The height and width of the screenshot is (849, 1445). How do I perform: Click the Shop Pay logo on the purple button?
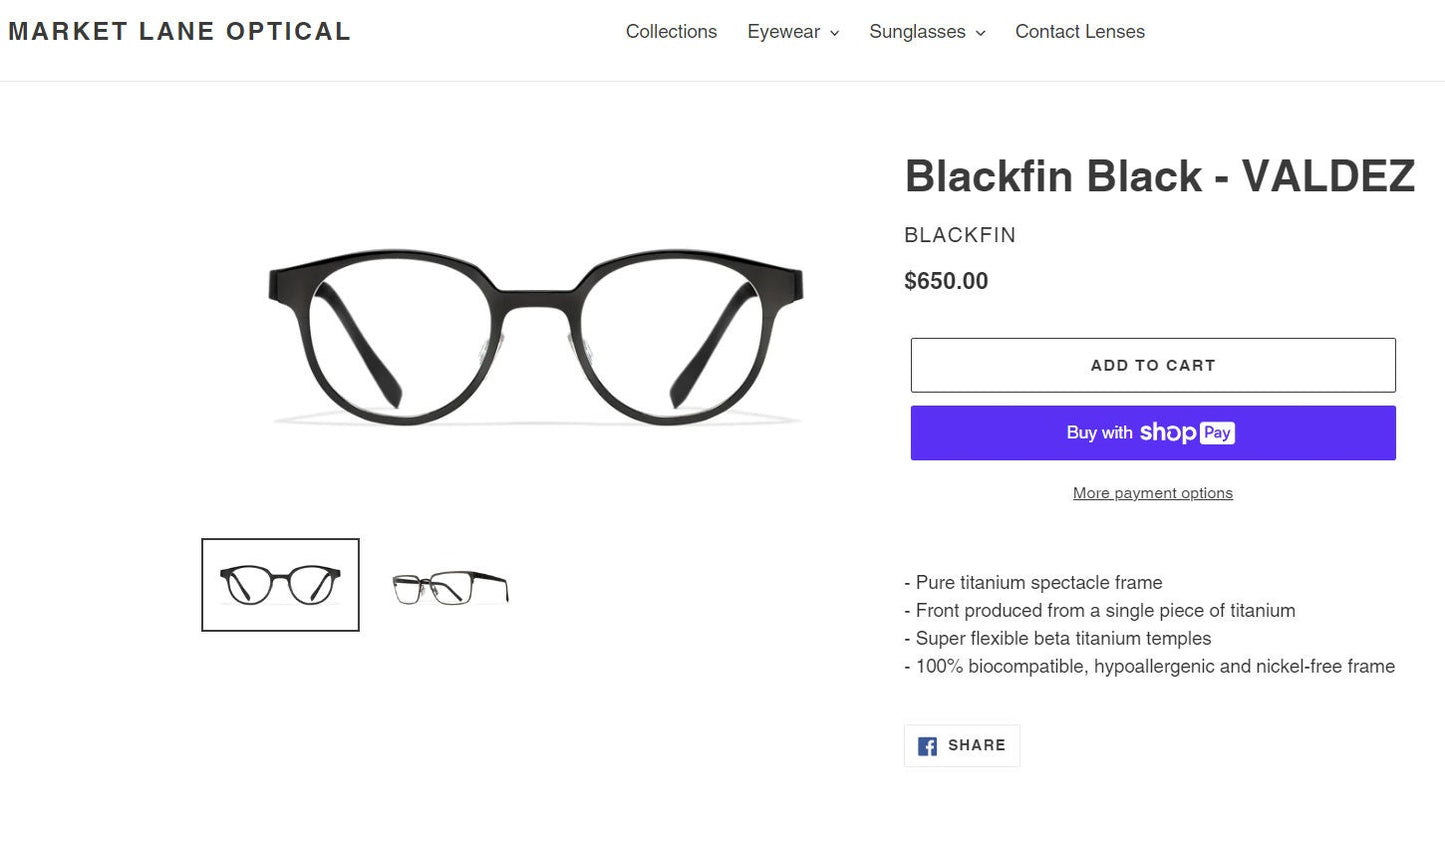pyautogui.click(x=1187, y=432)
